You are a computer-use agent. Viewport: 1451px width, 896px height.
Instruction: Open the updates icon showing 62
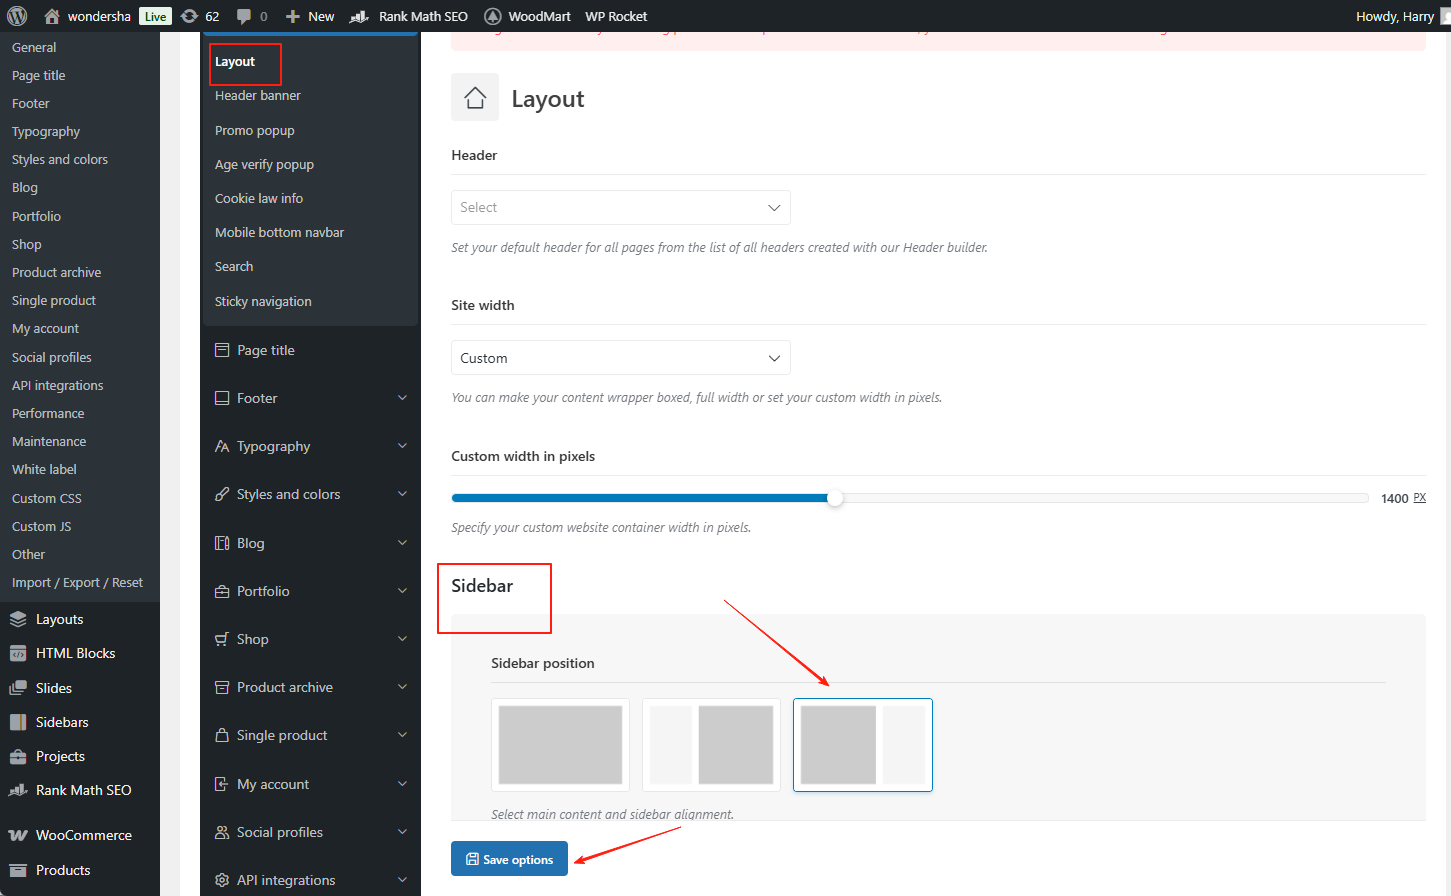click(190, 16)
